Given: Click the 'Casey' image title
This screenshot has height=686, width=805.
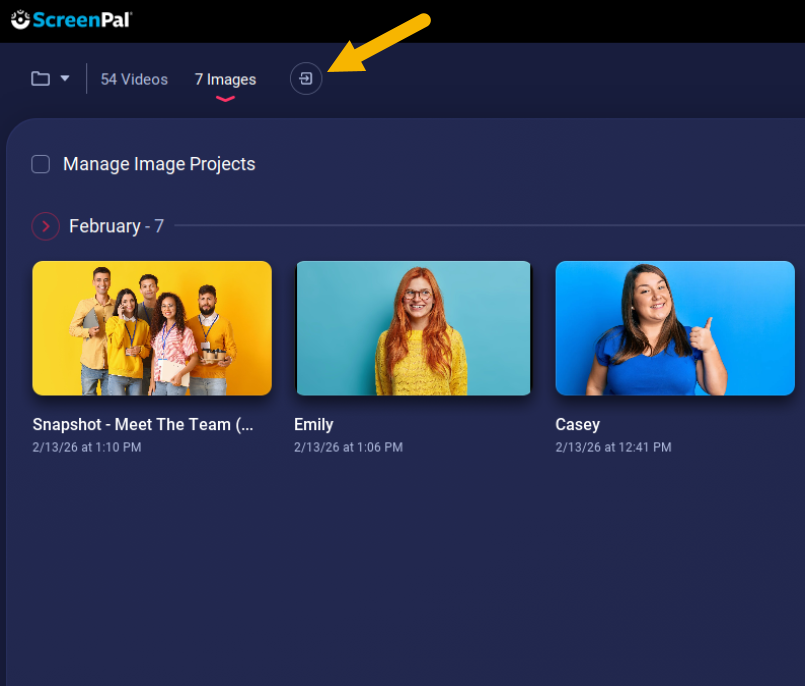Looking at the screenshot, I should click(x=577, y=424).
